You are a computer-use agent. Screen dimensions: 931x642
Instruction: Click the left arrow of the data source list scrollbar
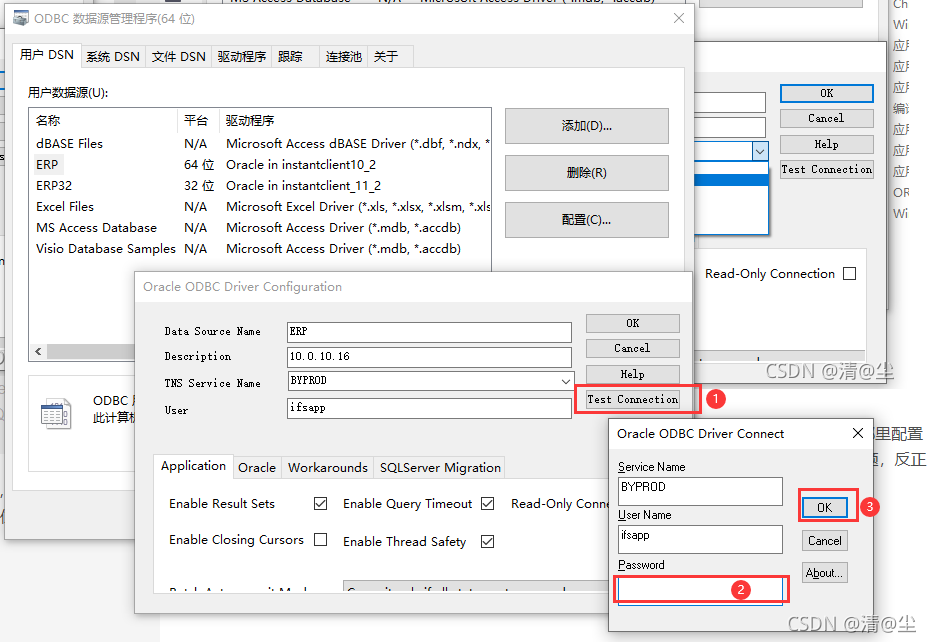tap(38, 352)
